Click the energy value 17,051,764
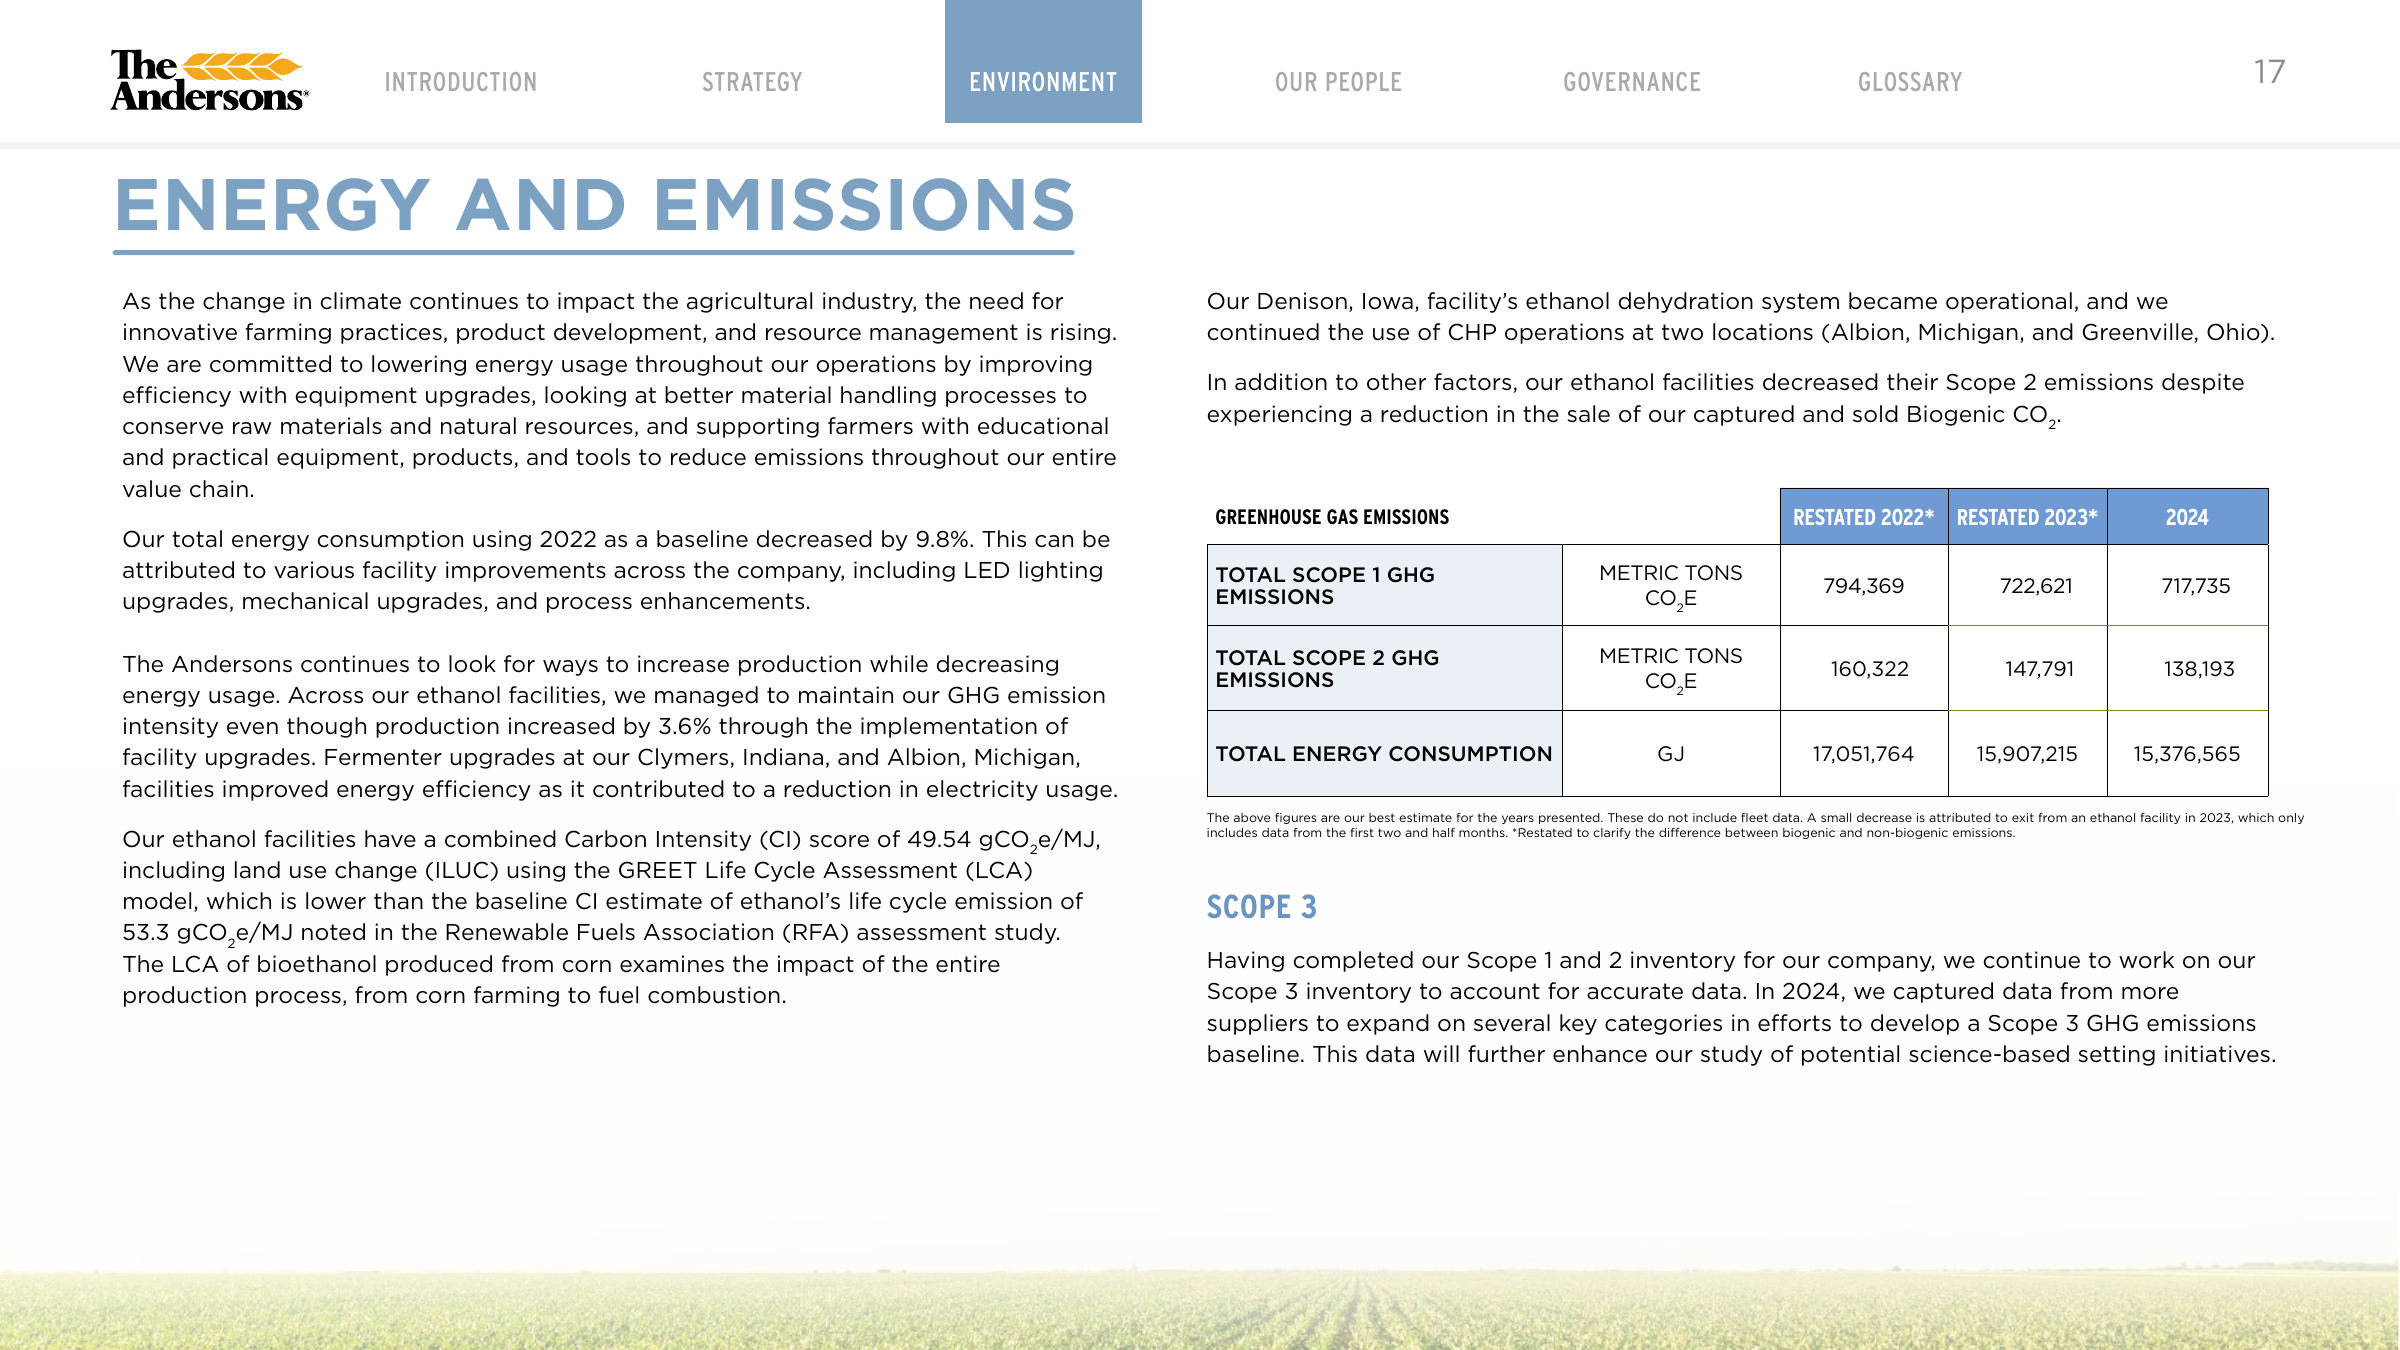Screen dimensions: 2400x1350 1863,754
